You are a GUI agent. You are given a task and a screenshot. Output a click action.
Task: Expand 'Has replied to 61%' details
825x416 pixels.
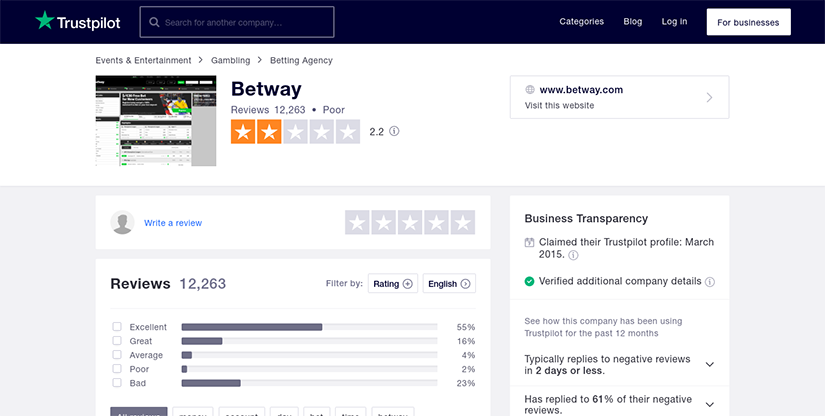[710, 404]
